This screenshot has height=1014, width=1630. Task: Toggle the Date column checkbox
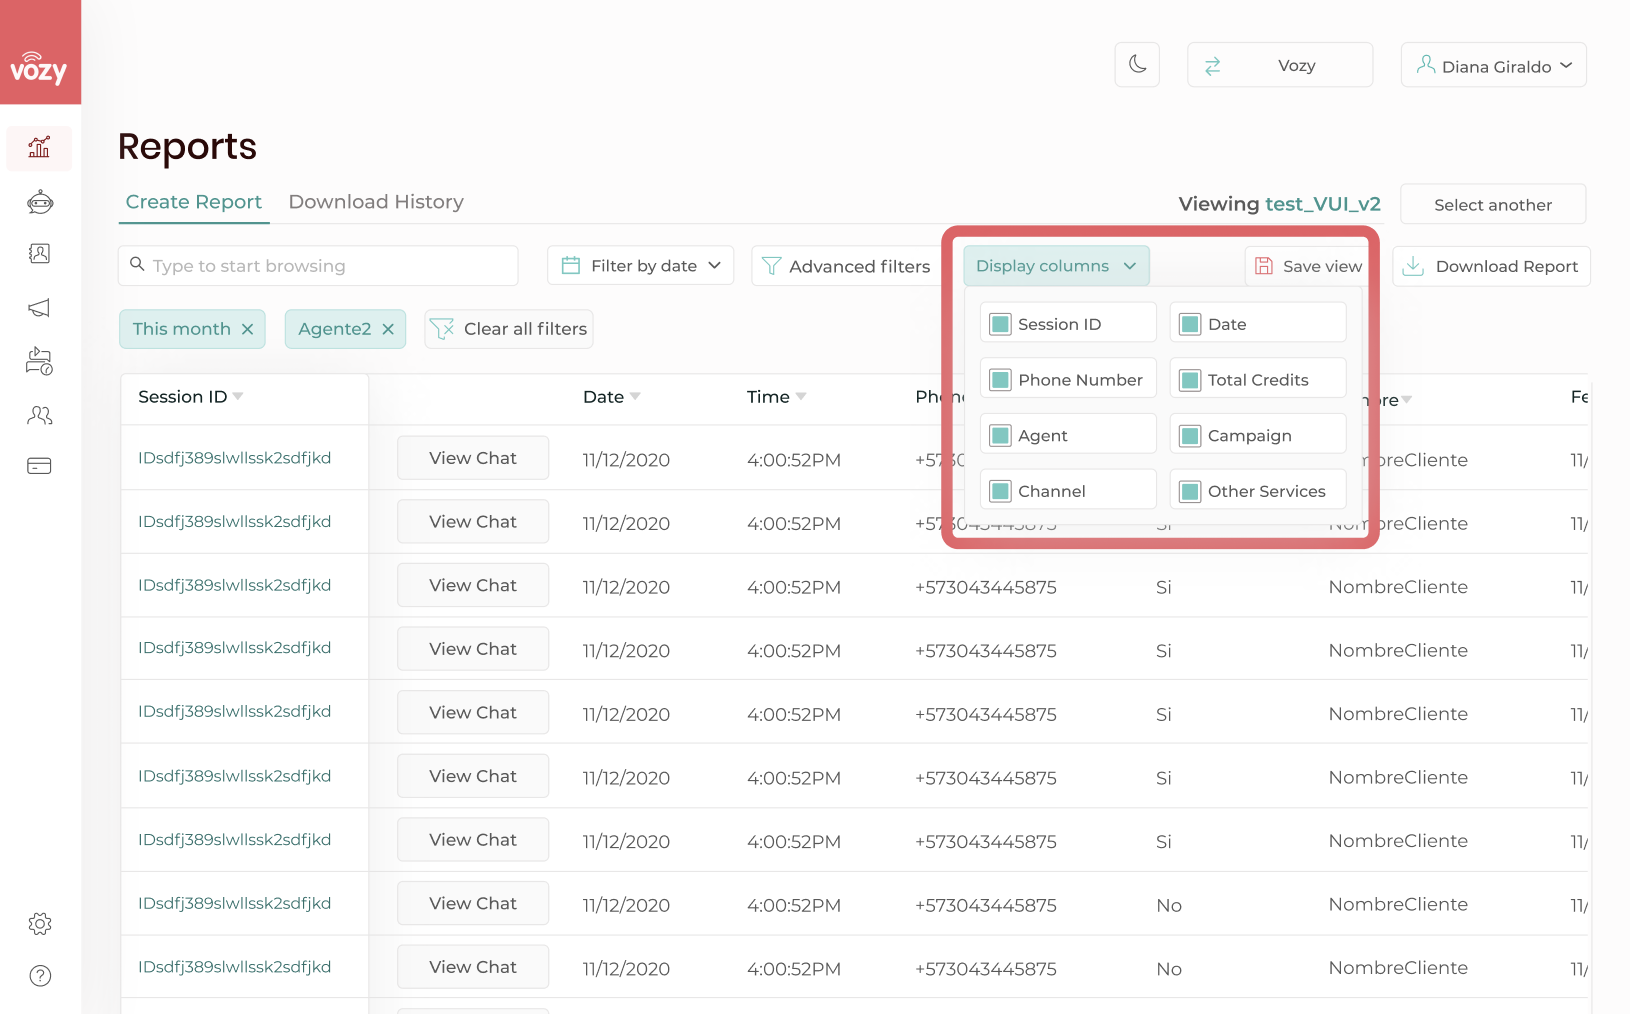click(1190, 324)
